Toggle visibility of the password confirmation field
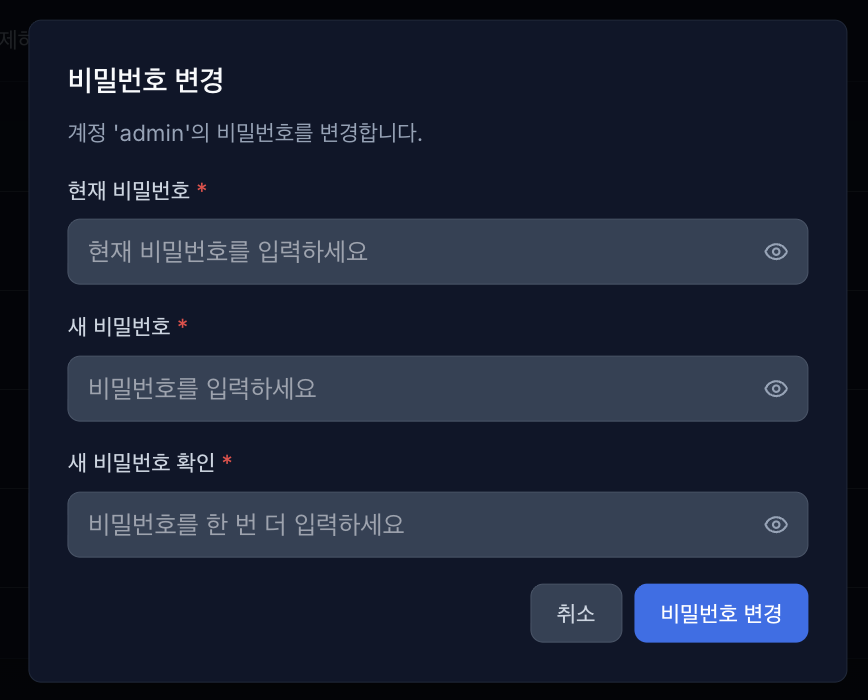The height and width of the screenshot is (700, 868). [x=776, y=524]
